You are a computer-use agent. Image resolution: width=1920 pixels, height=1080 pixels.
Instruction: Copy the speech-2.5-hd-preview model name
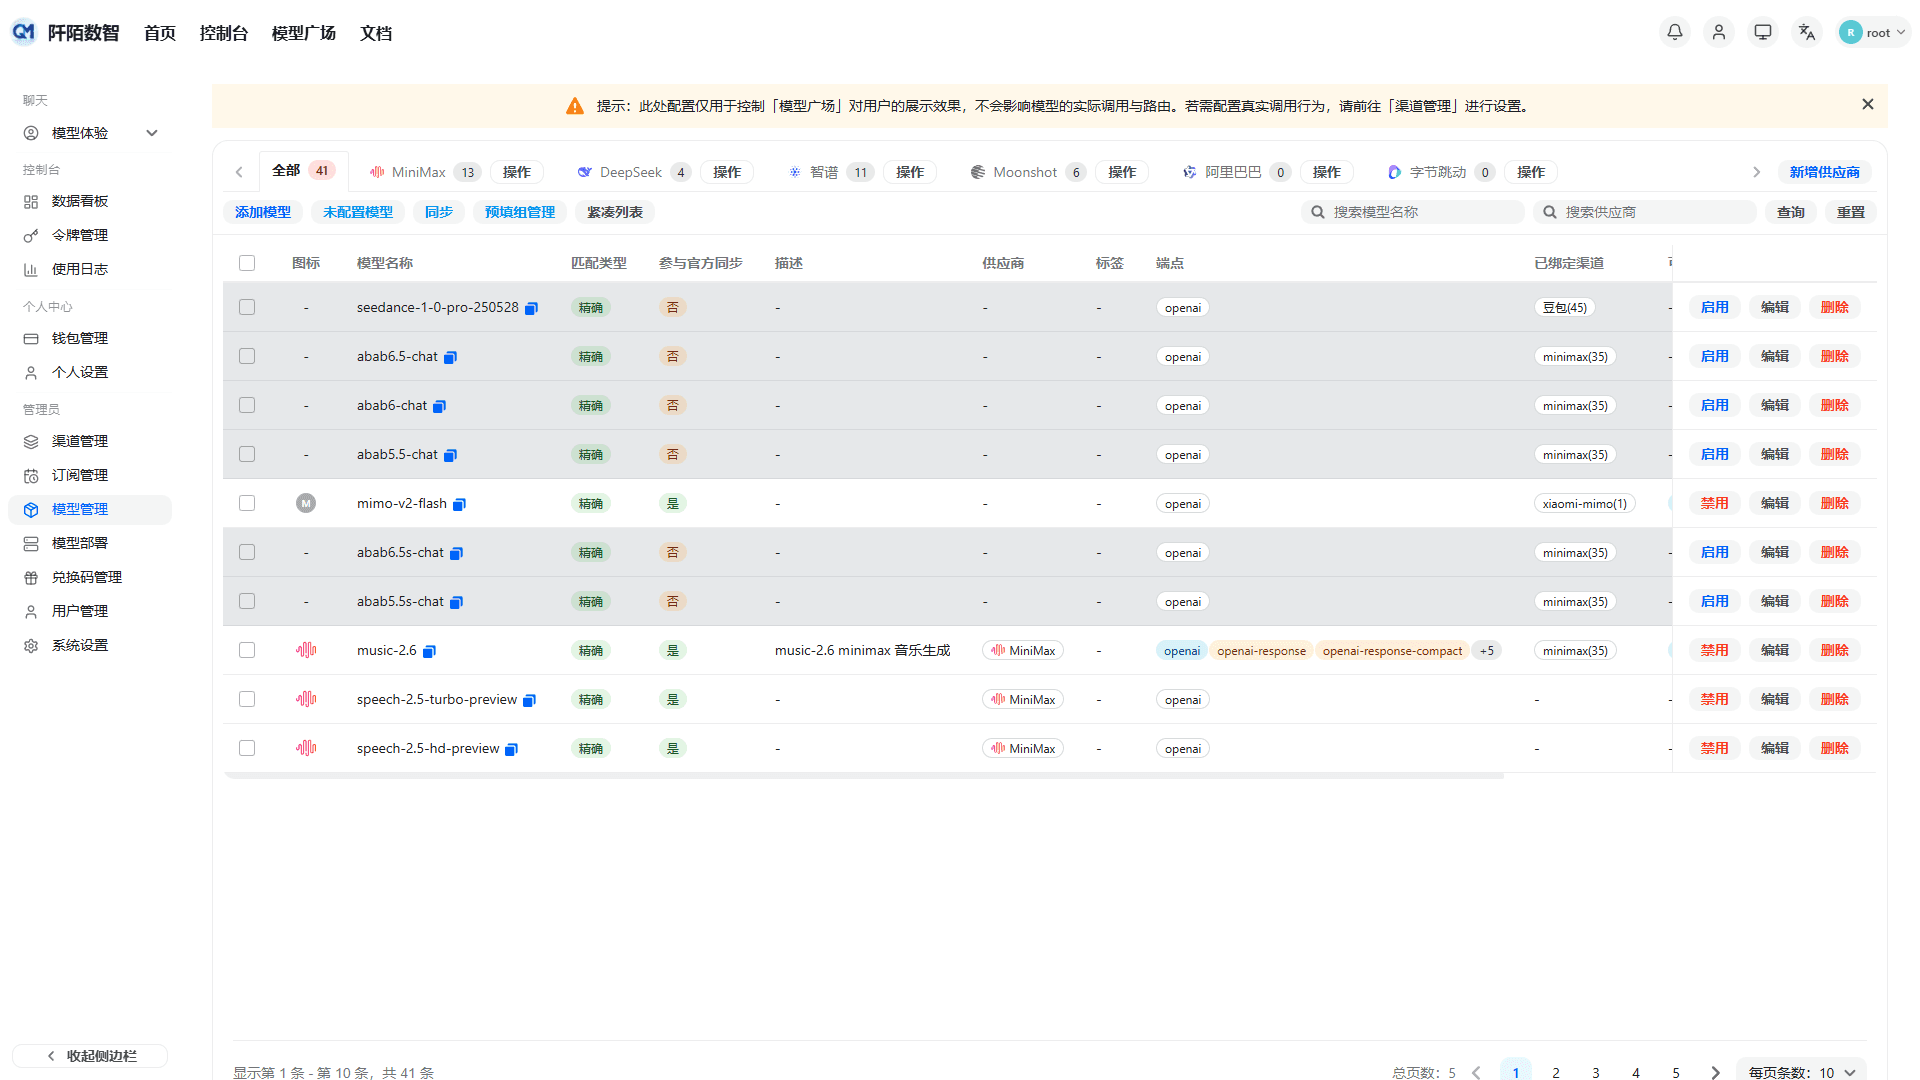[x=512, y=749]
